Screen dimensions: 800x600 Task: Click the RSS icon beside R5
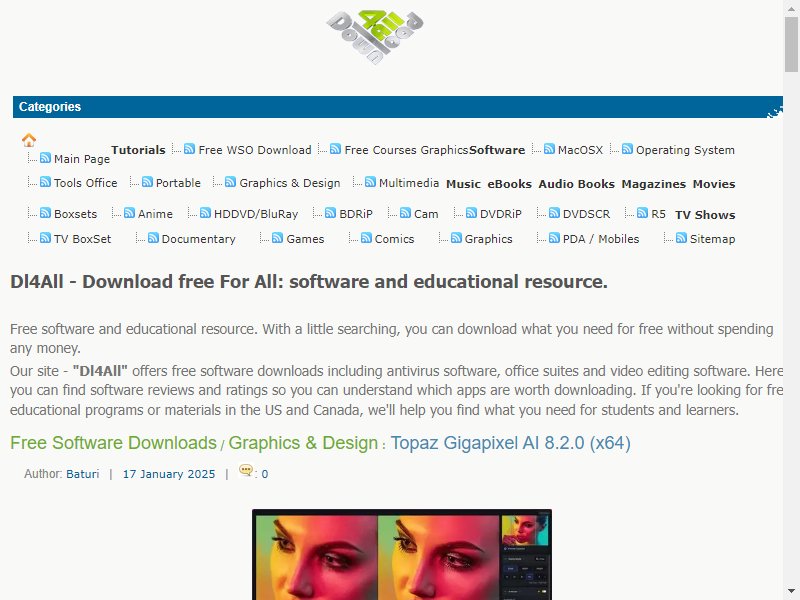coord(642,213)
